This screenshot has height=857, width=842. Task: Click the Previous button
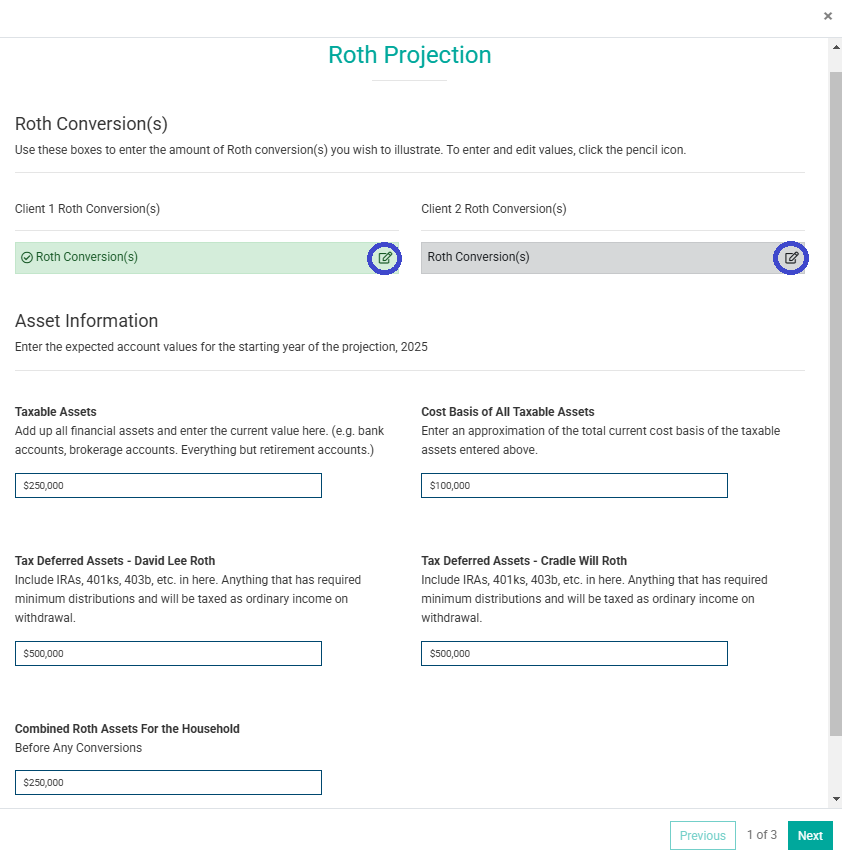(x=703, y=835)
